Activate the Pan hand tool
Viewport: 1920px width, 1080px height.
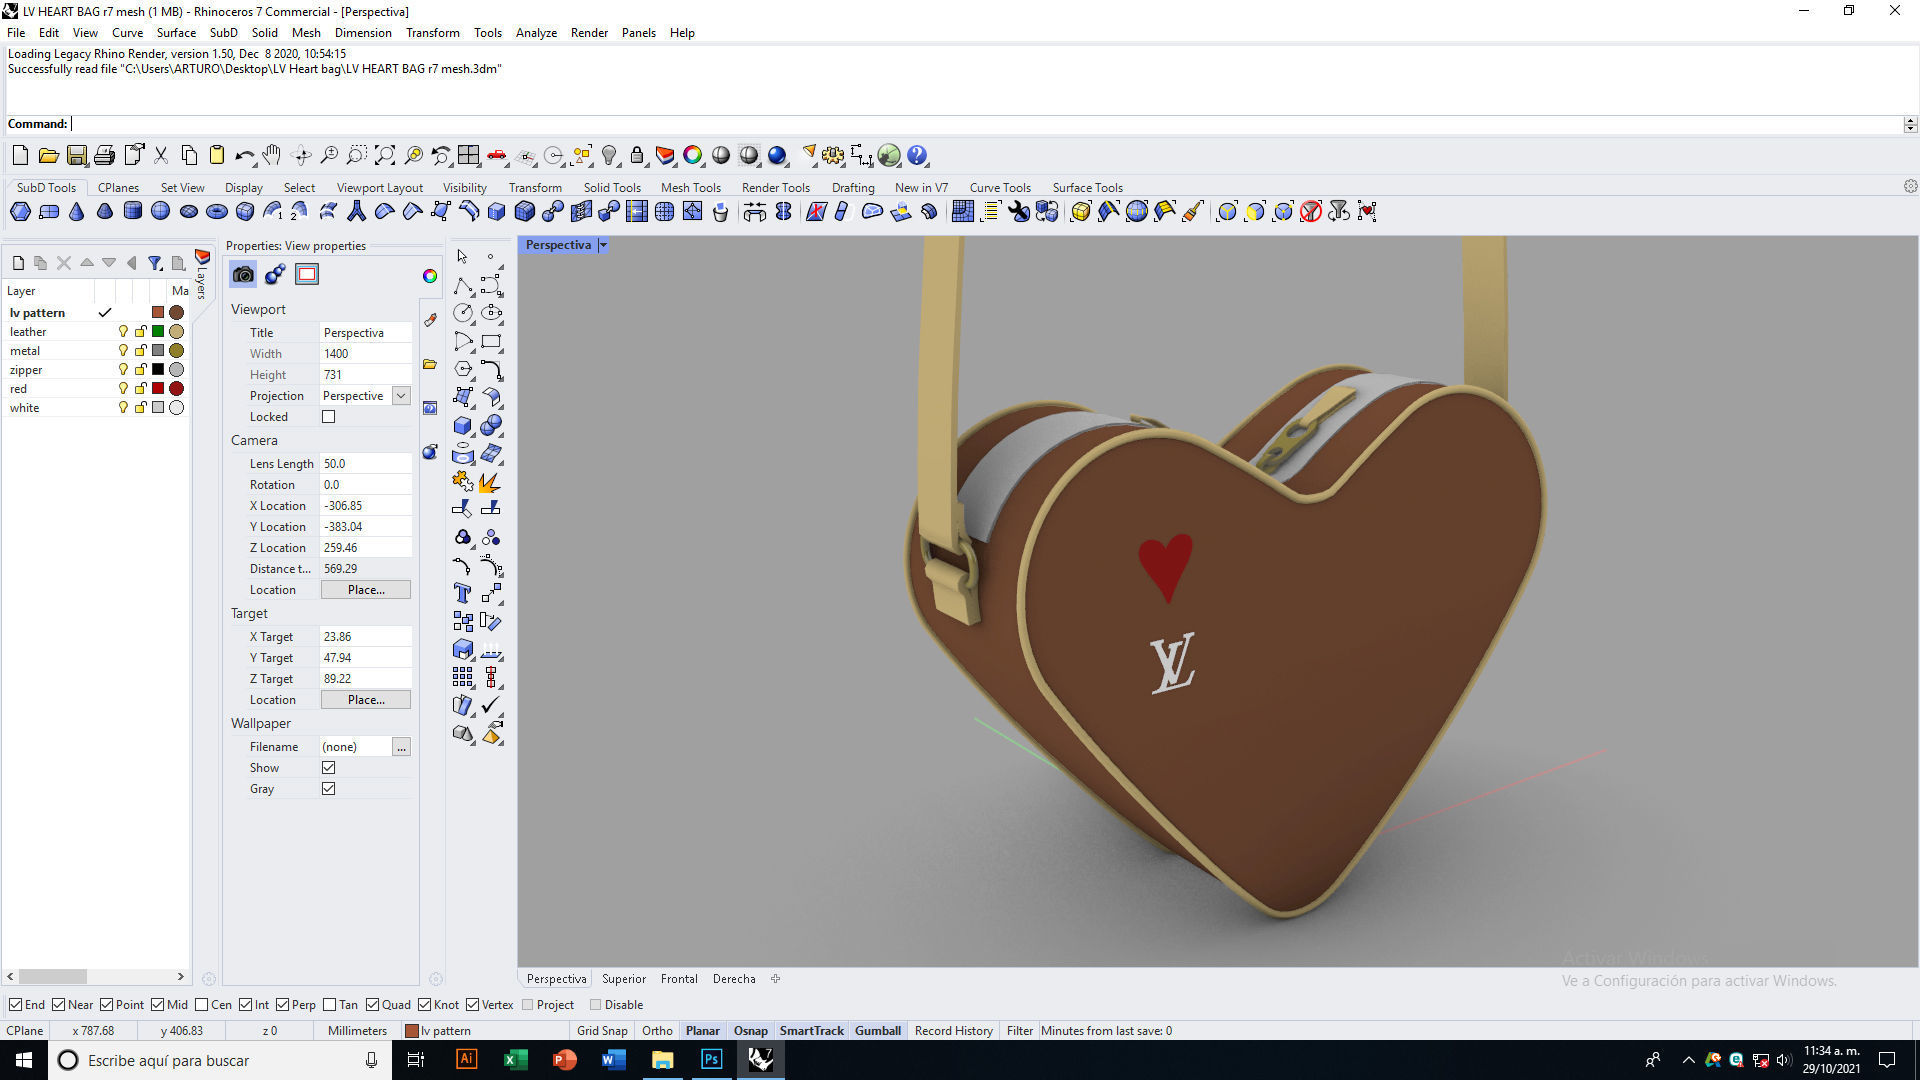[x=272, y=155]
